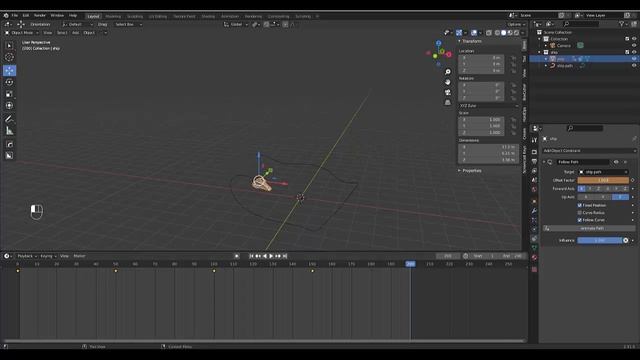The height and width of the screenshot is (360, 640).
Task: Open the Tool properties tab icon
Action: coord(534,140)
